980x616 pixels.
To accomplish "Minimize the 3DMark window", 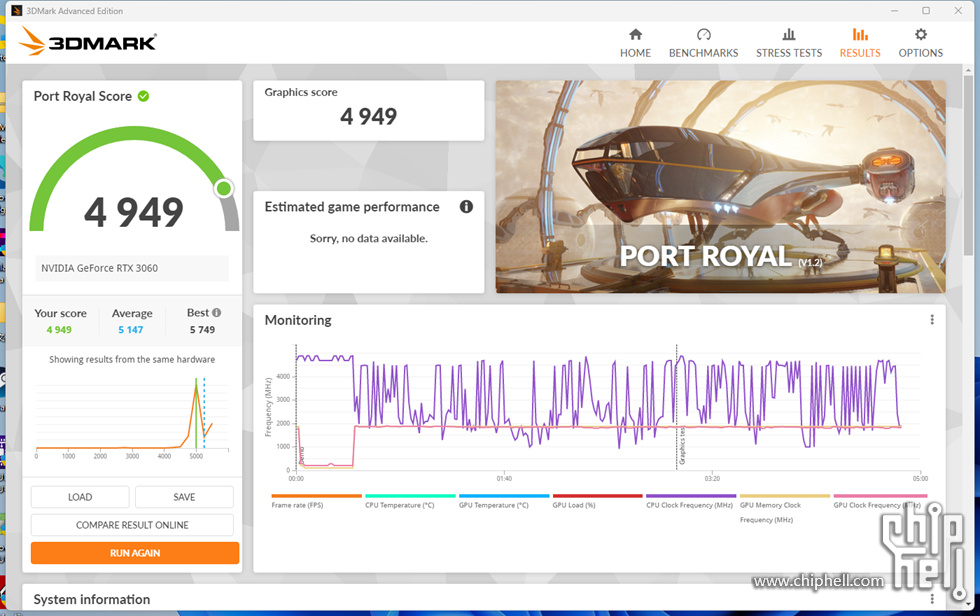I will 894,11.
